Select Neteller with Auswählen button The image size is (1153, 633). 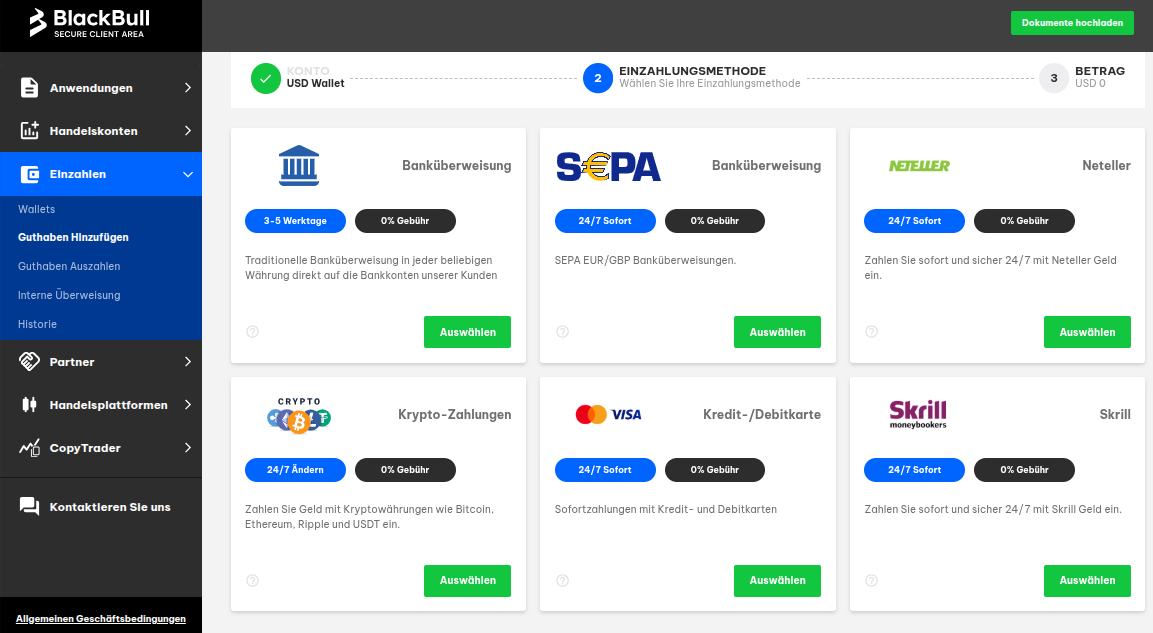pyautogui.click(x=1087, y=332)
